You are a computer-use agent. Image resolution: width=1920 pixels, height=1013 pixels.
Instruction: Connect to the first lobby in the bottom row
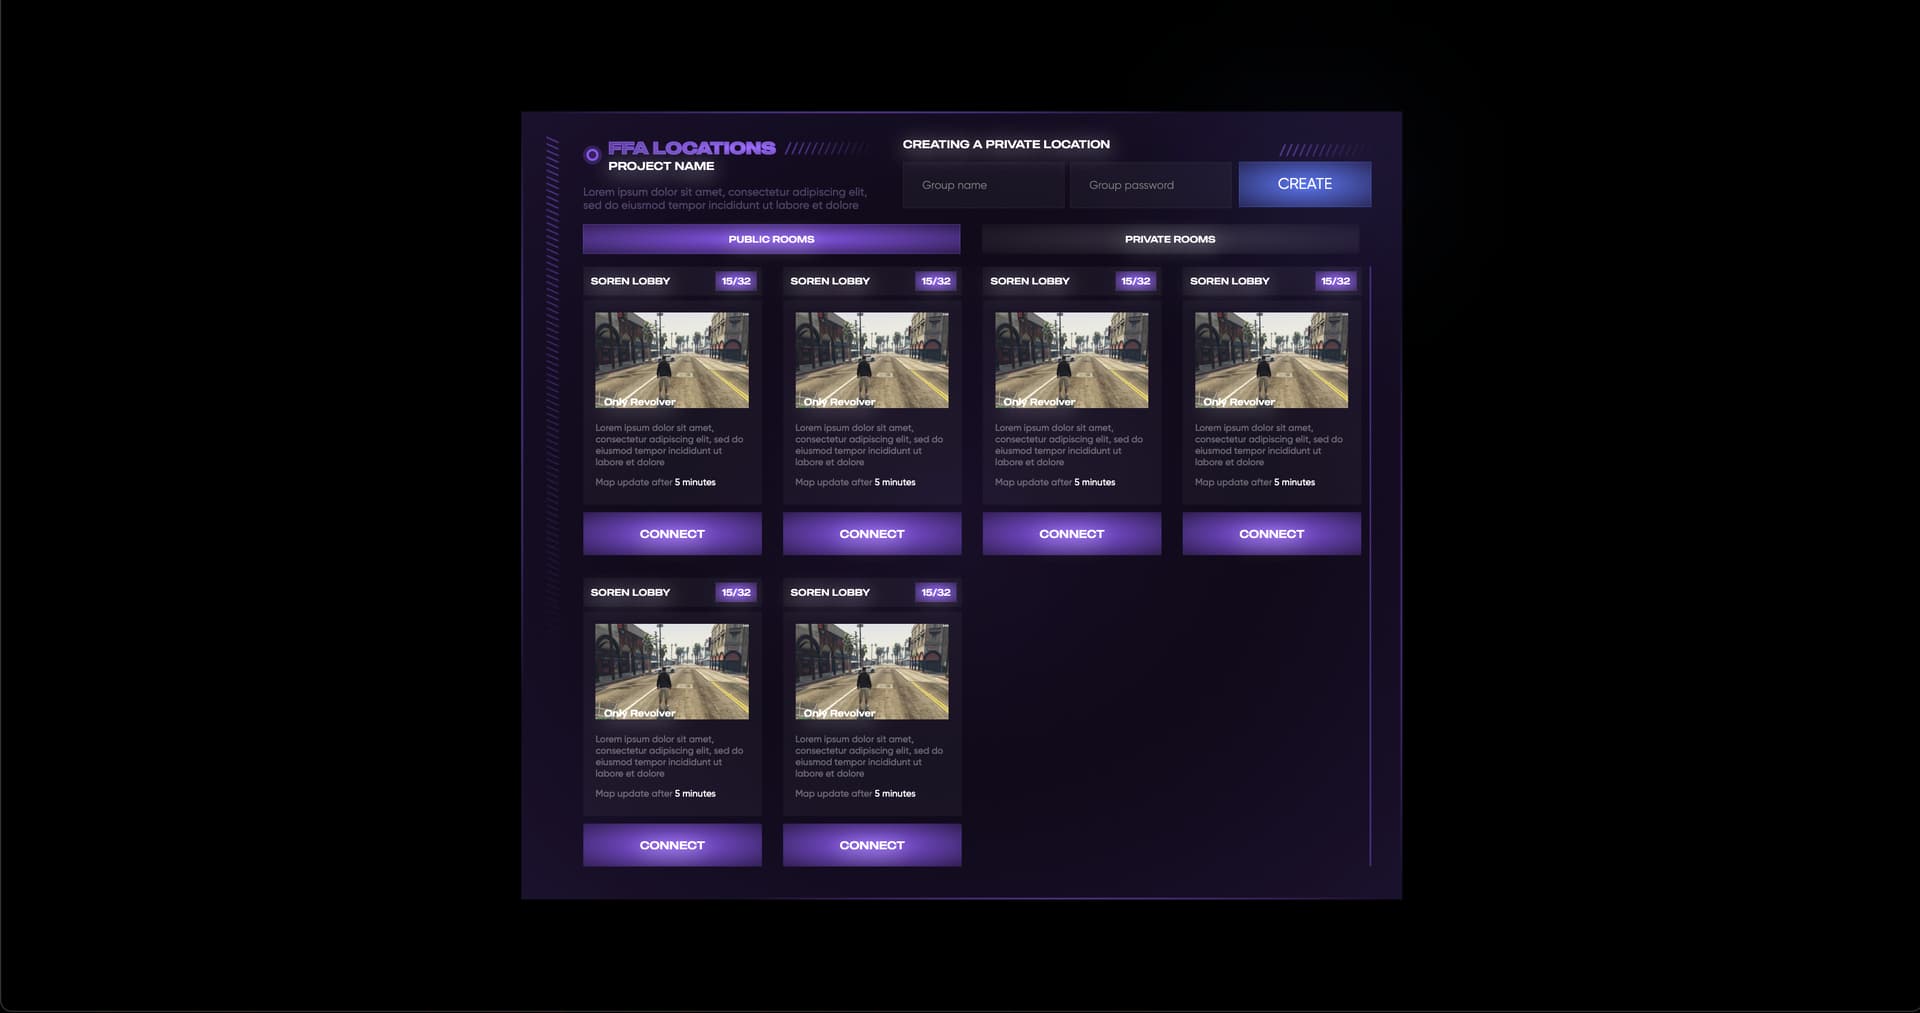[672, 845]
